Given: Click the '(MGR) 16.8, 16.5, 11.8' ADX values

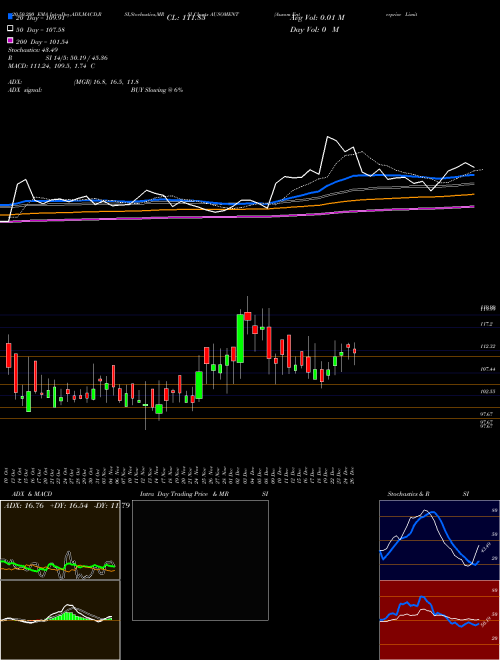Looking at the screenshot, I should click(x=106, y=82).
